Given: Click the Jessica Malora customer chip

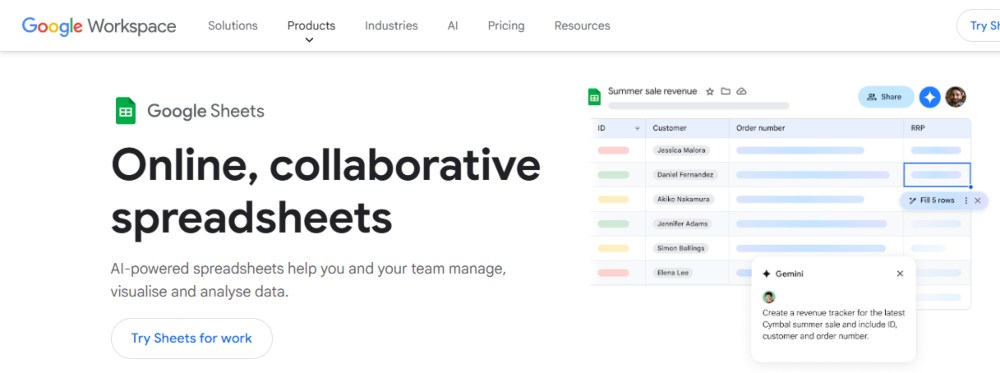Looking at the screenshot, I should click(x=681, y=150).
